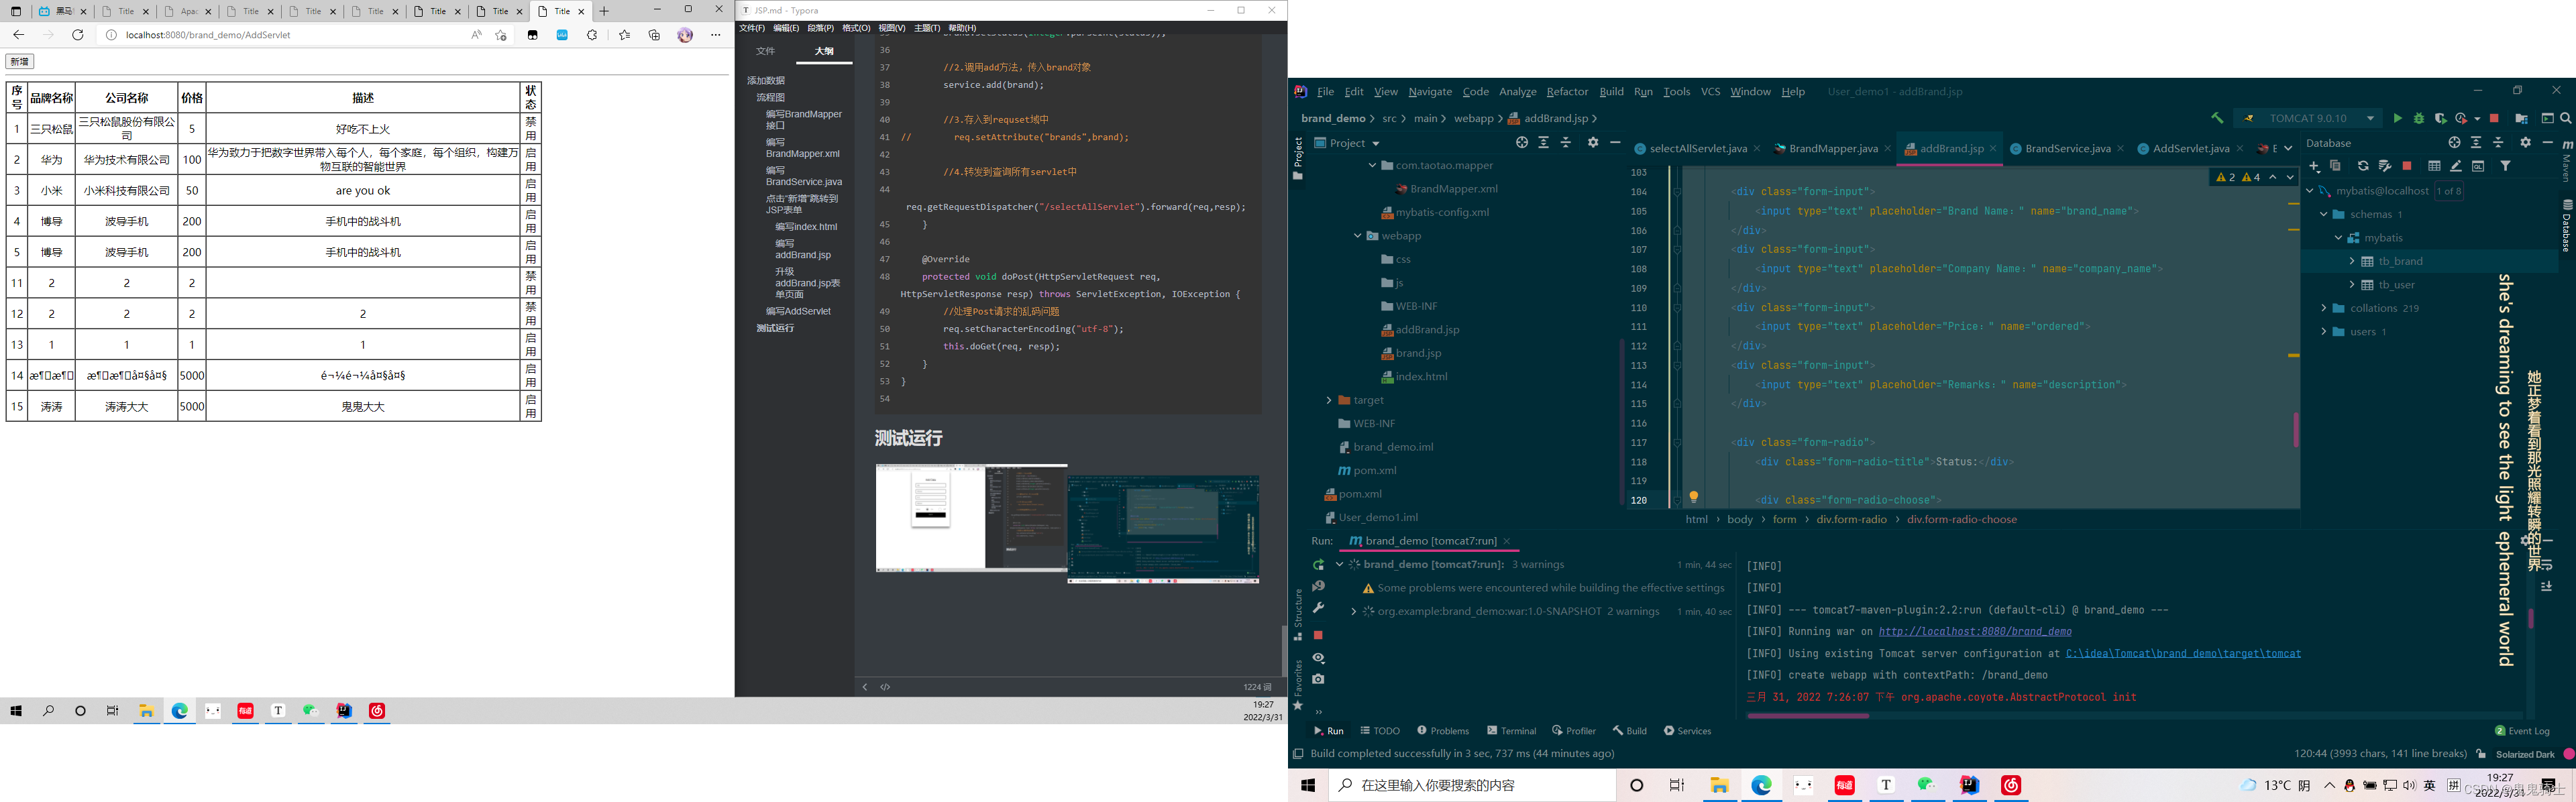This screenshot has width=2576, height=802.
Task: Click the Typora test run screenshot thumbnail
Action: click(x=1067, y=524)
